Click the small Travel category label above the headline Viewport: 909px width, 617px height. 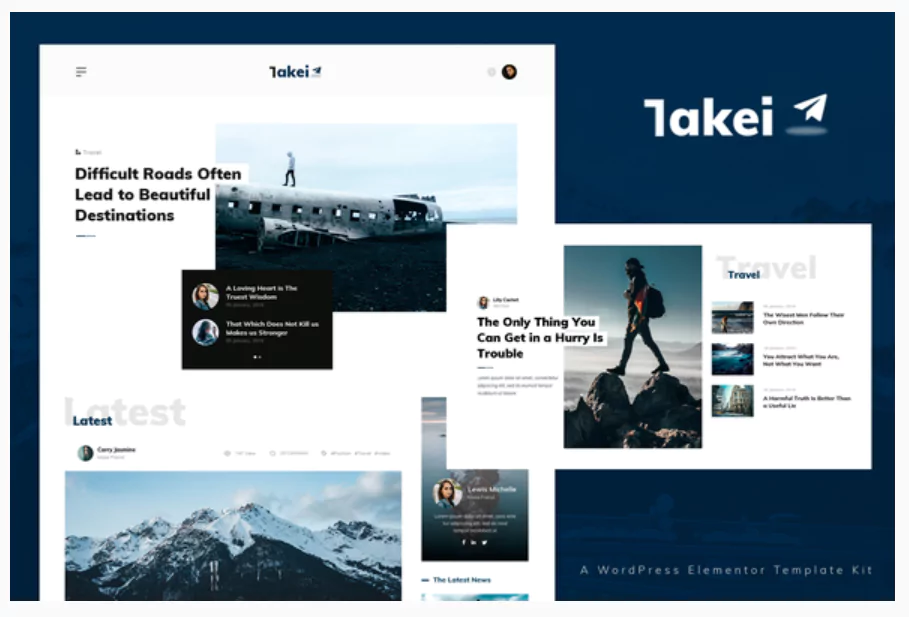click(88, 153)
